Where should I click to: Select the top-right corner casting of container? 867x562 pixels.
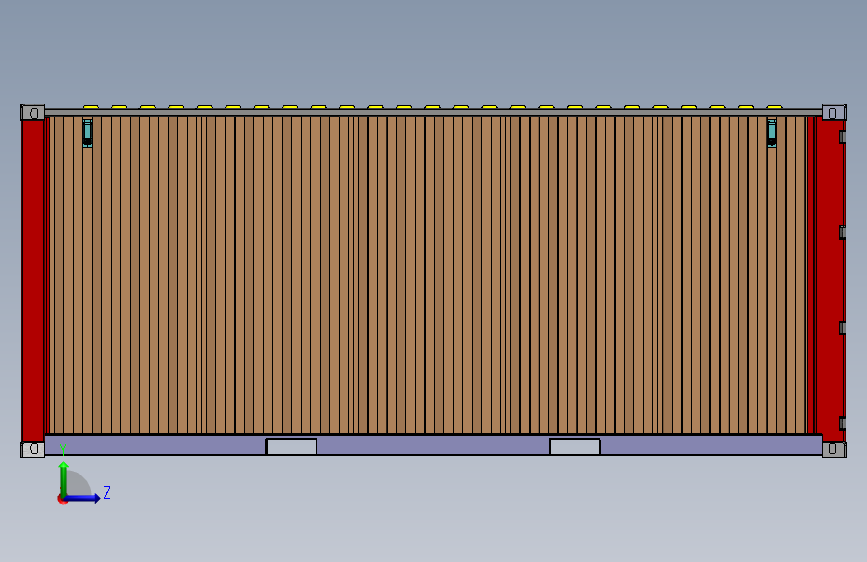(x=834, y=112)
